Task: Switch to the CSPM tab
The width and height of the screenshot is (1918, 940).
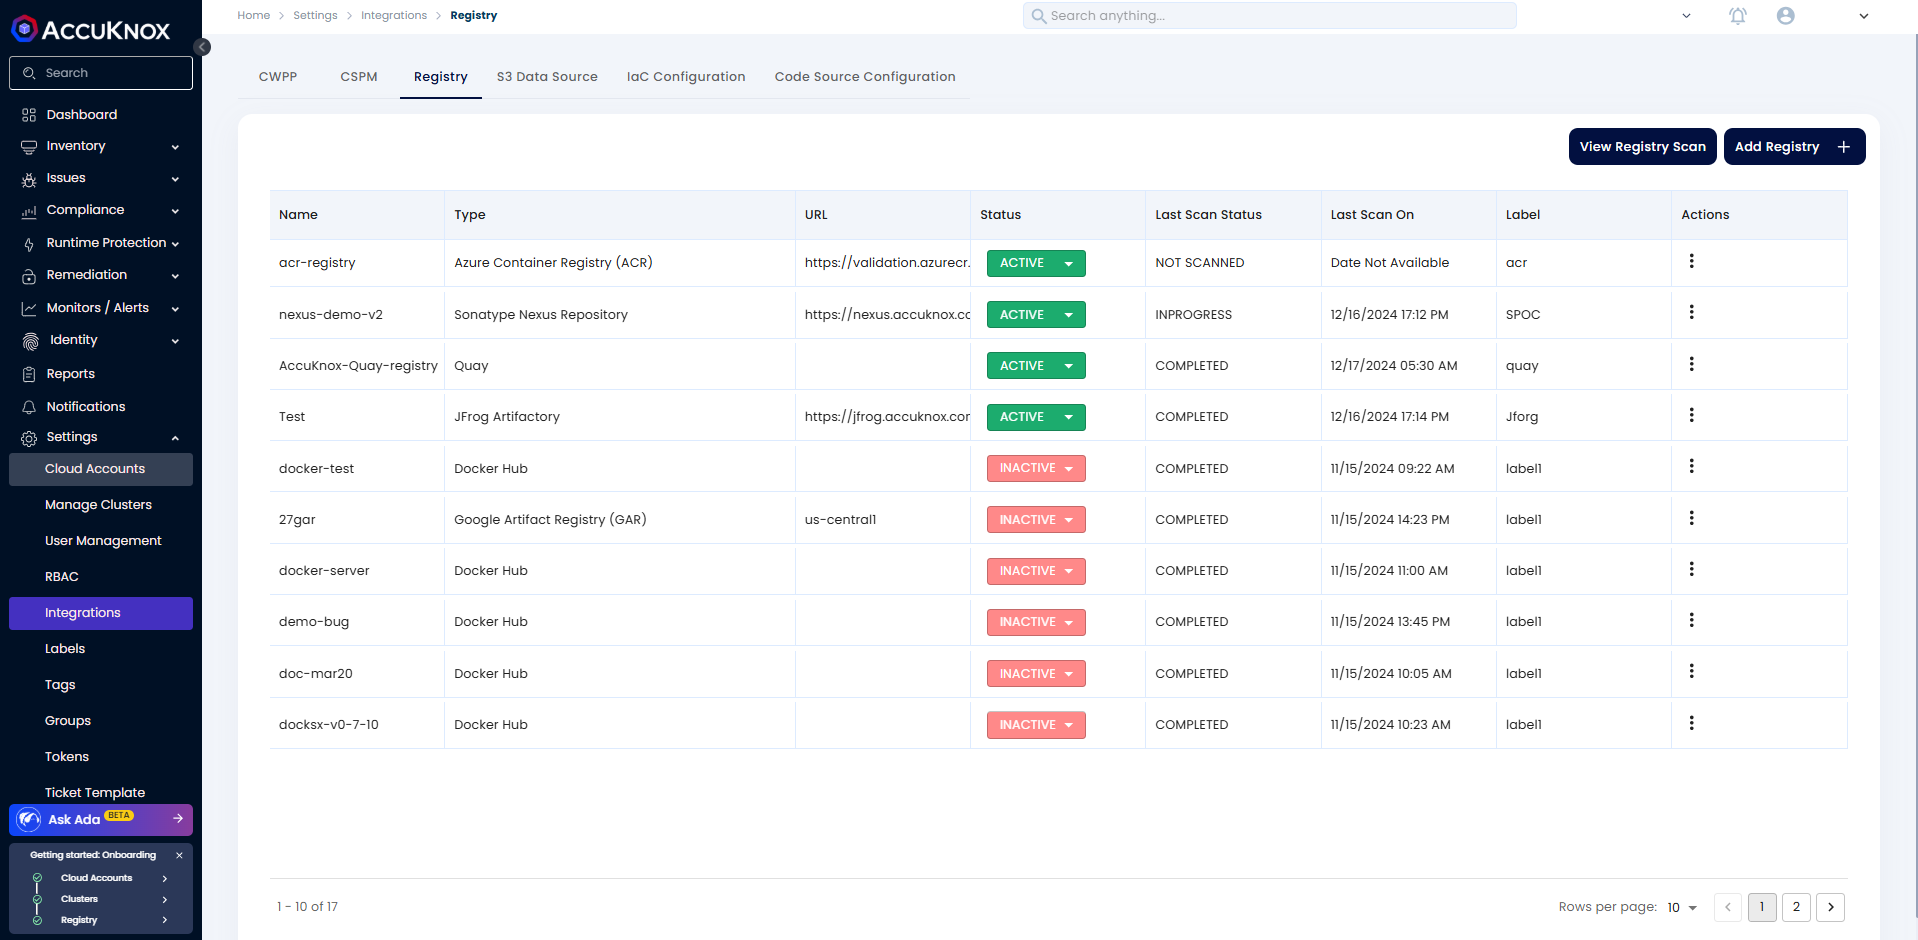Action: [359, 77]
